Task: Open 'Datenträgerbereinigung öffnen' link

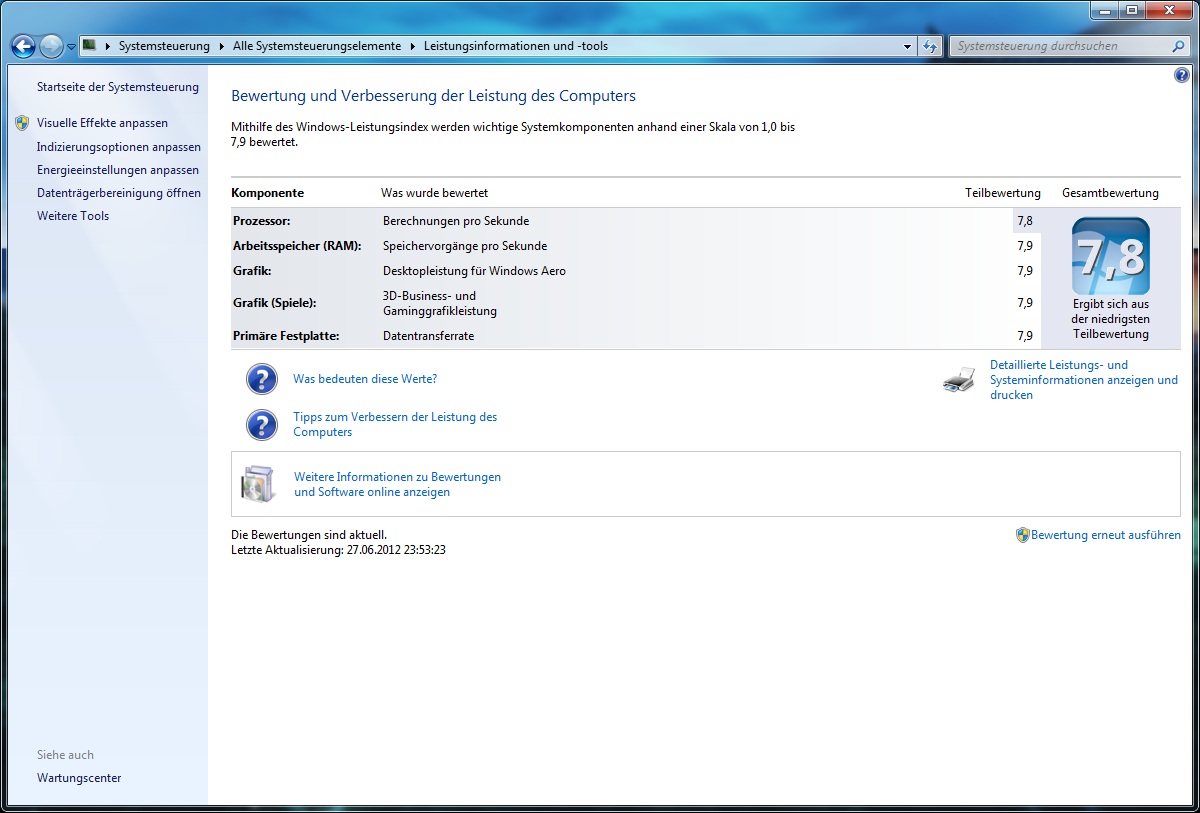Action: (x=119, y=193)
